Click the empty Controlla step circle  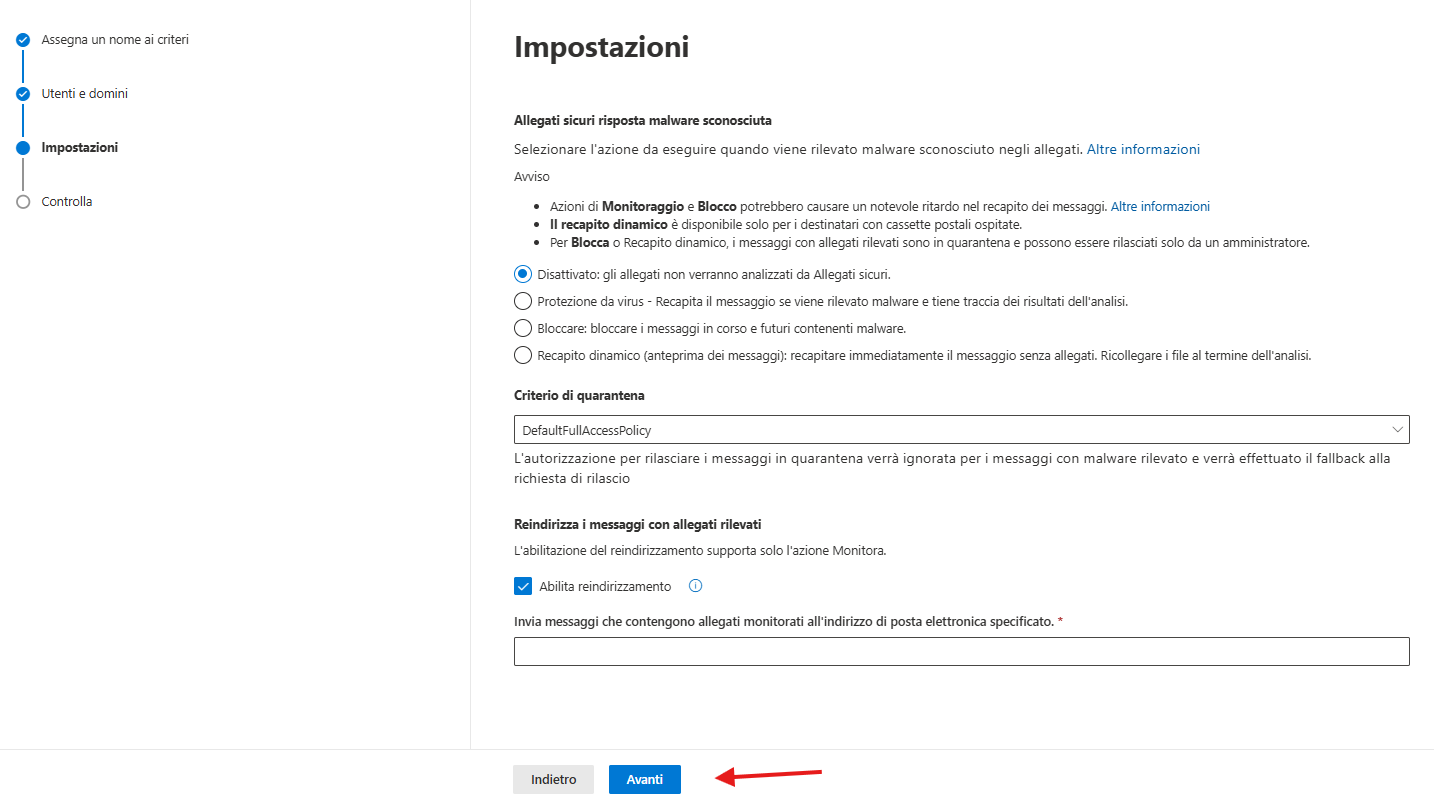23,202
